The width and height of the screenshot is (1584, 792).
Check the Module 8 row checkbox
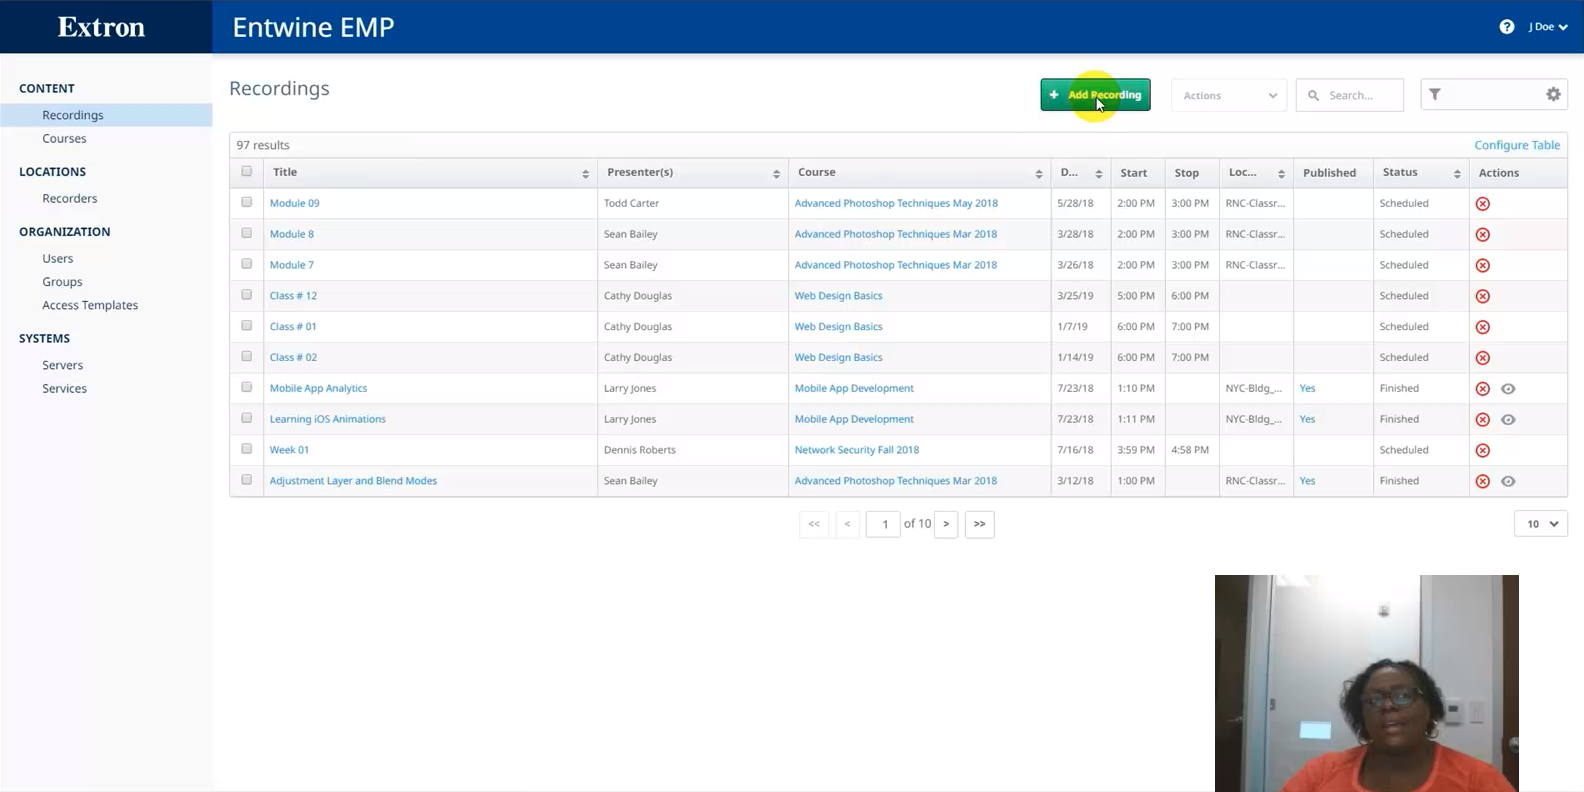246,233
